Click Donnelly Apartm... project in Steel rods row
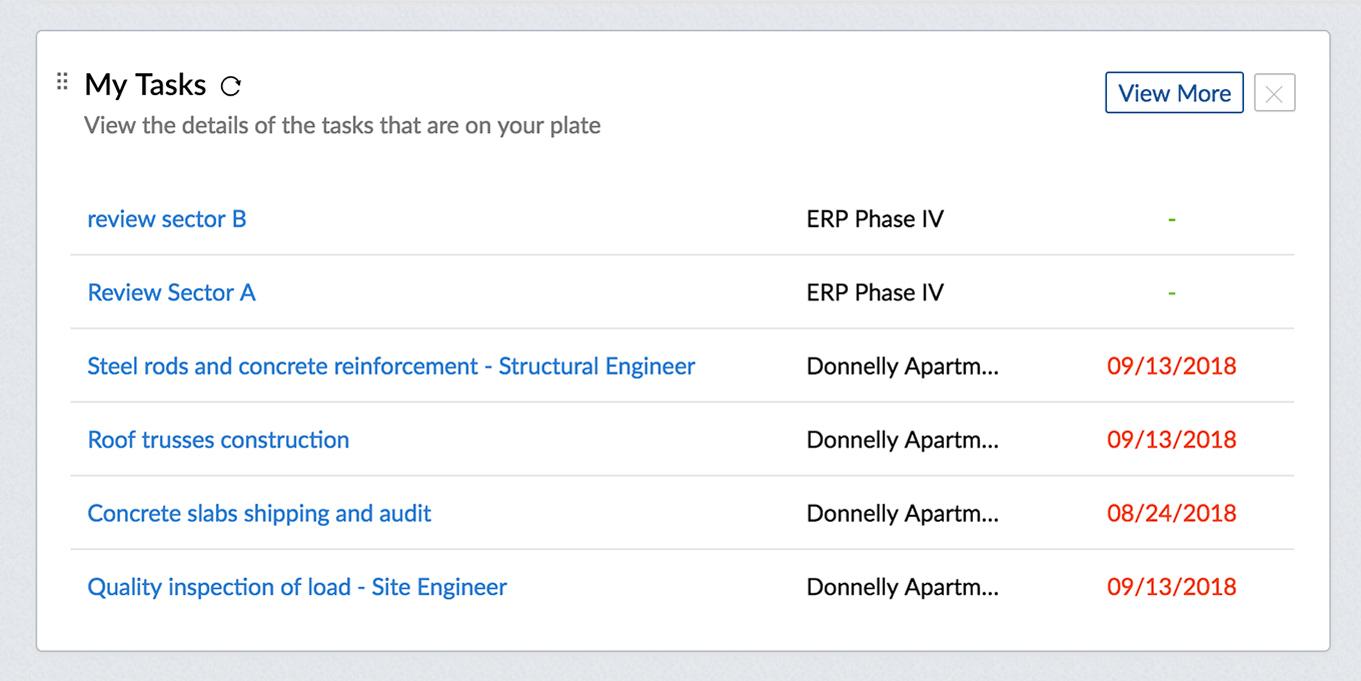Image resolution: width=1361 pixels, height=681 pixels. (x=902, y=366)
